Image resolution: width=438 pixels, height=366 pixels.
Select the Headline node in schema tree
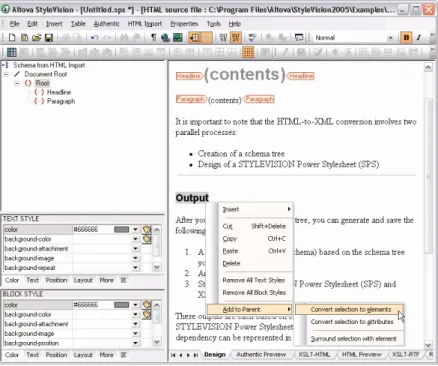pyautogui.click(x=59, y=92)
